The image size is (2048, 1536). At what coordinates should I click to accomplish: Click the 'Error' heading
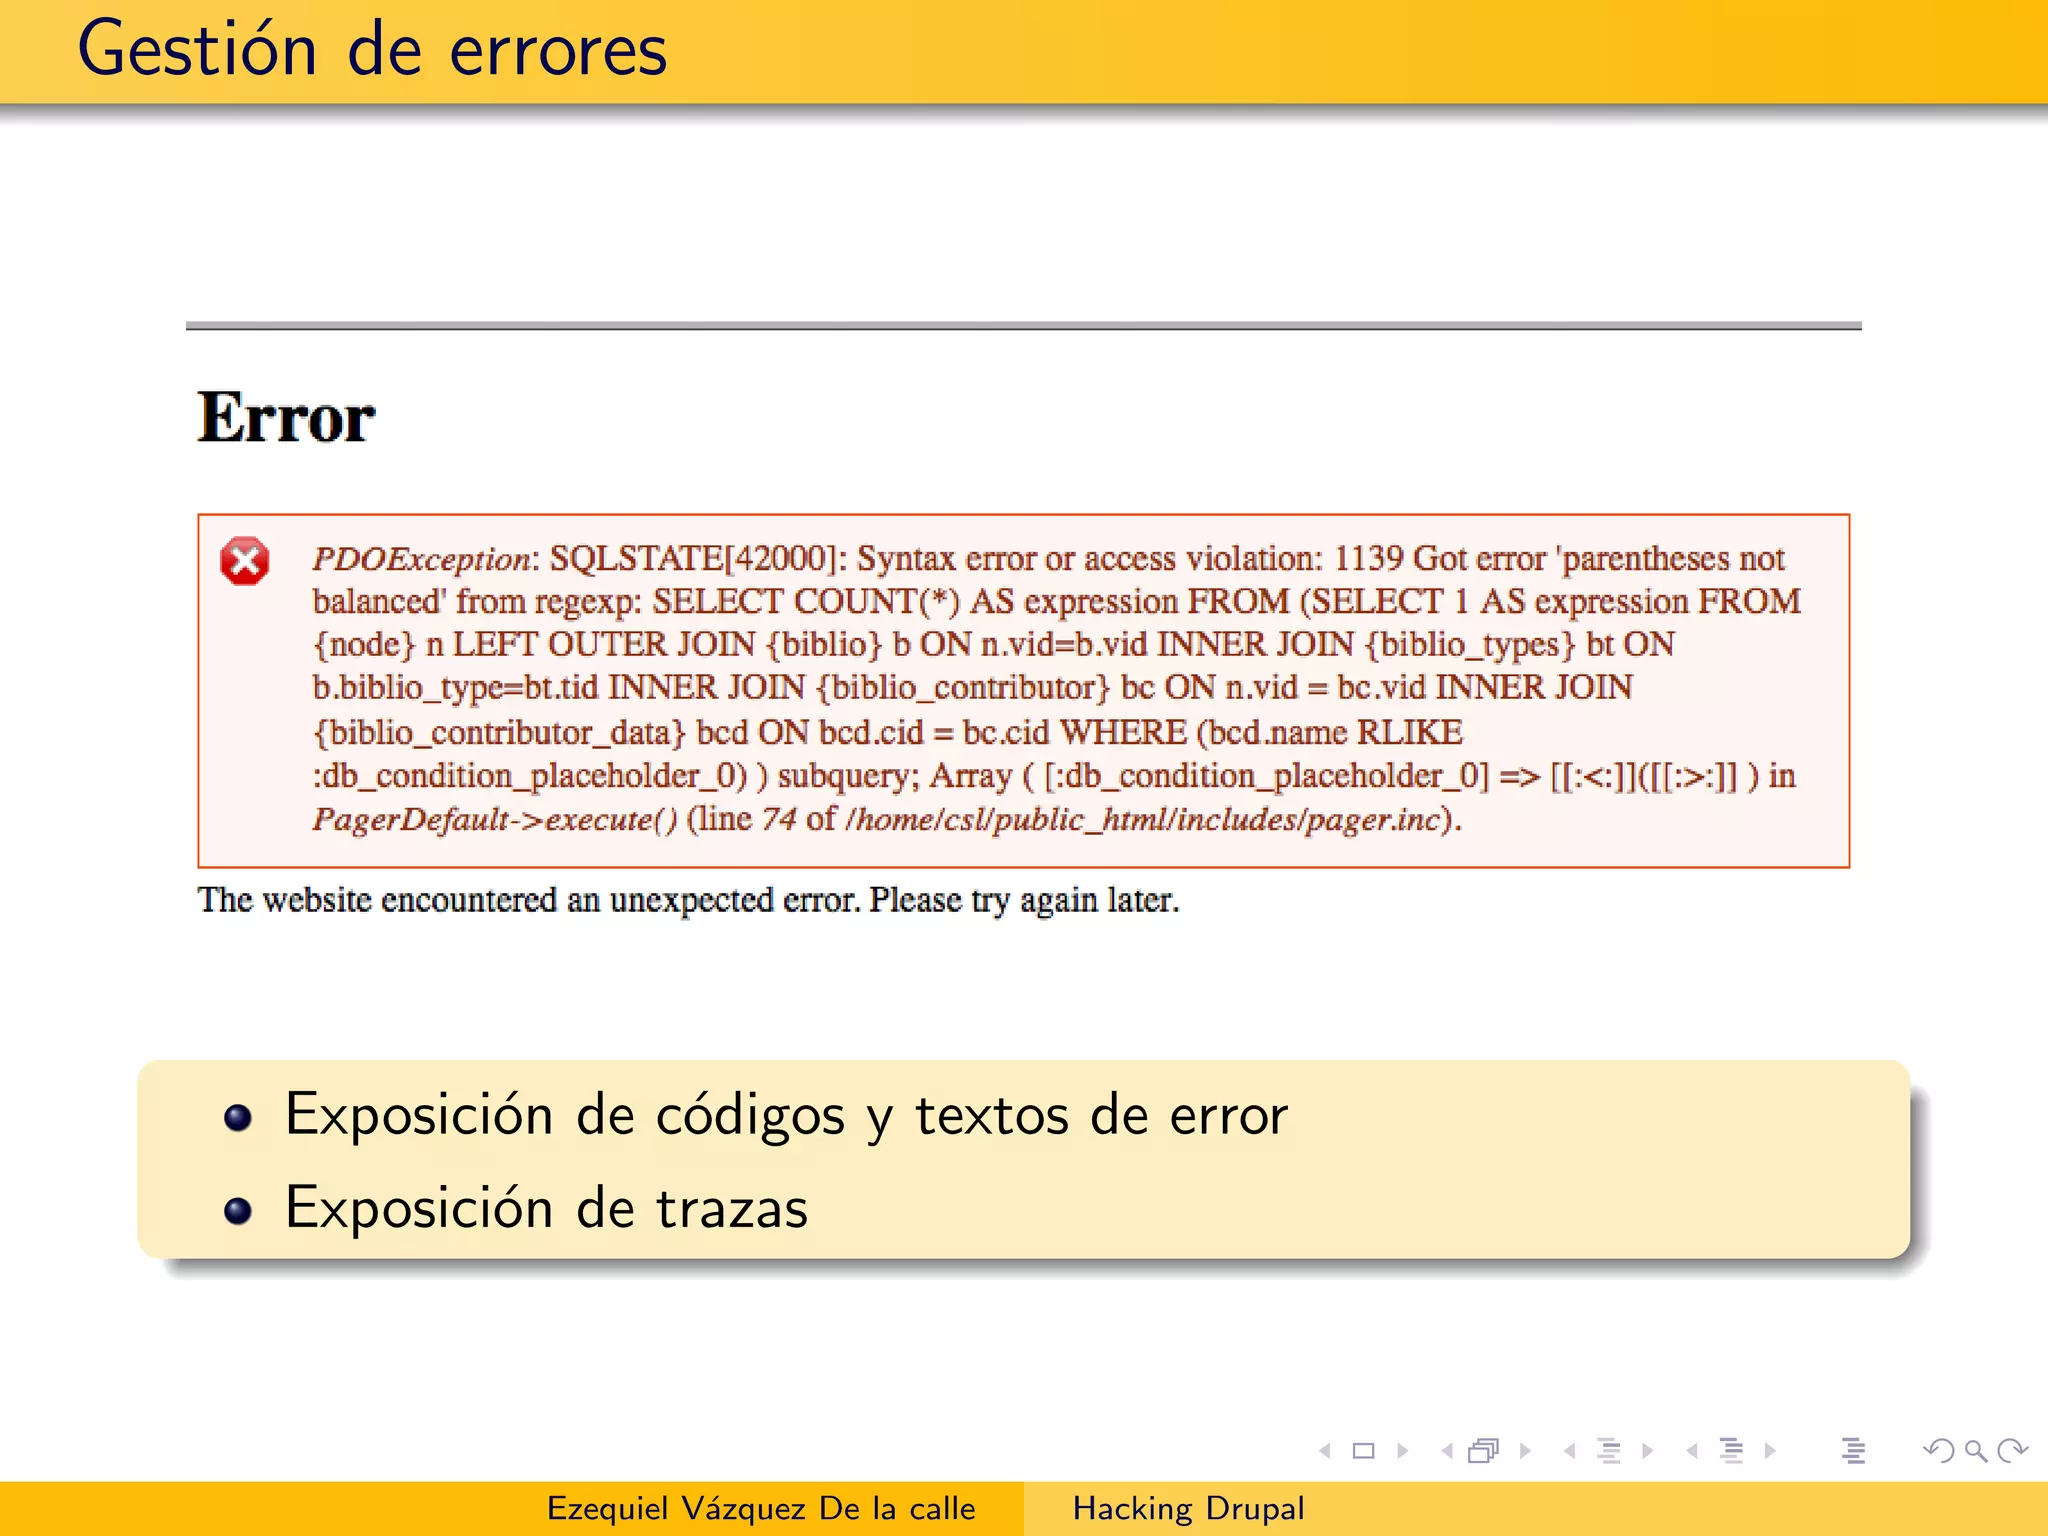click(286, 417)
